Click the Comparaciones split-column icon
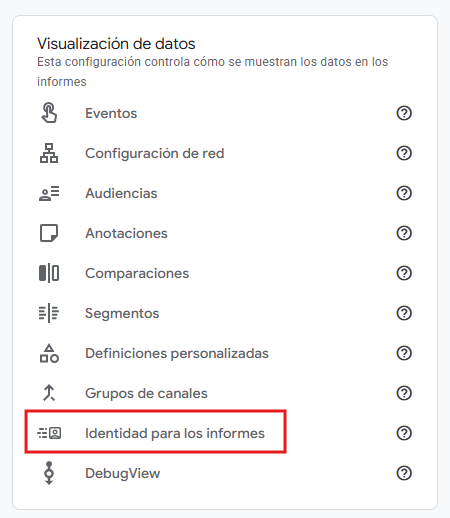 click(49, 273)
